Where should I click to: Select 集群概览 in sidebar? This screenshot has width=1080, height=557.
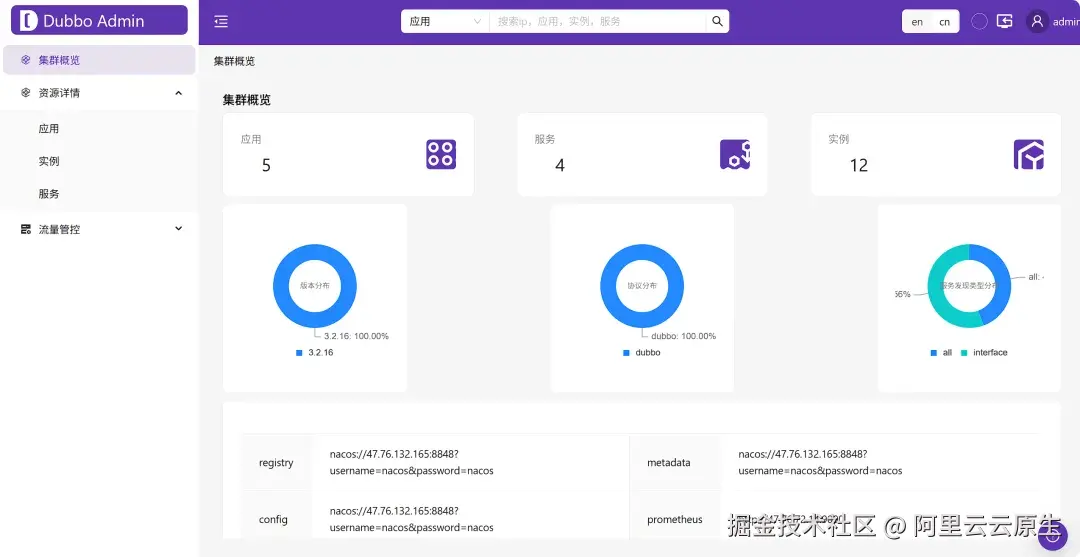click(99, 60)
